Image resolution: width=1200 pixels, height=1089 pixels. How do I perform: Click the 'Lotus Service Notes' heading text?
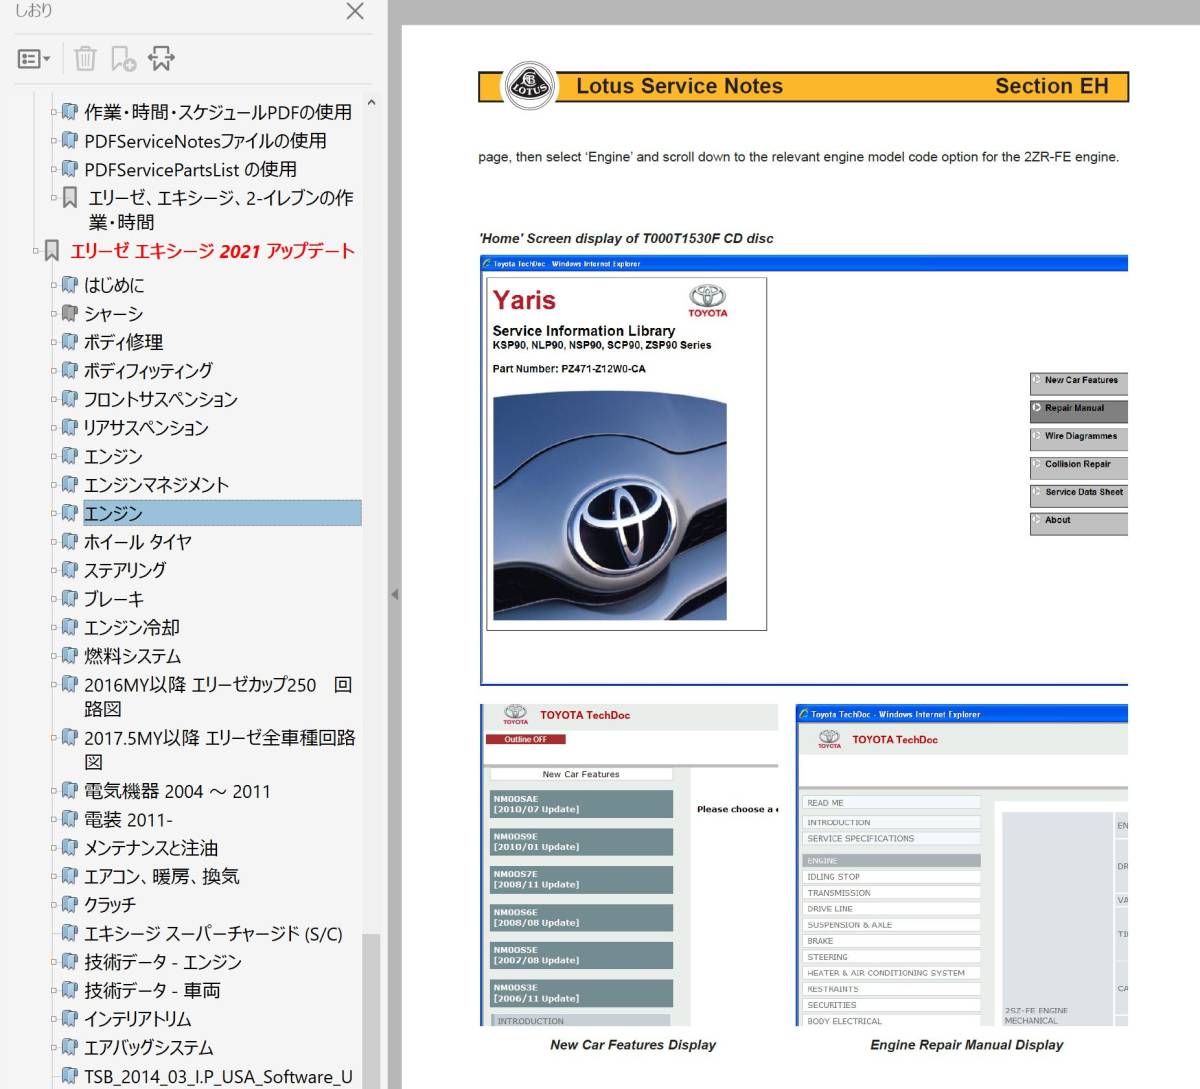pos(679,86)
